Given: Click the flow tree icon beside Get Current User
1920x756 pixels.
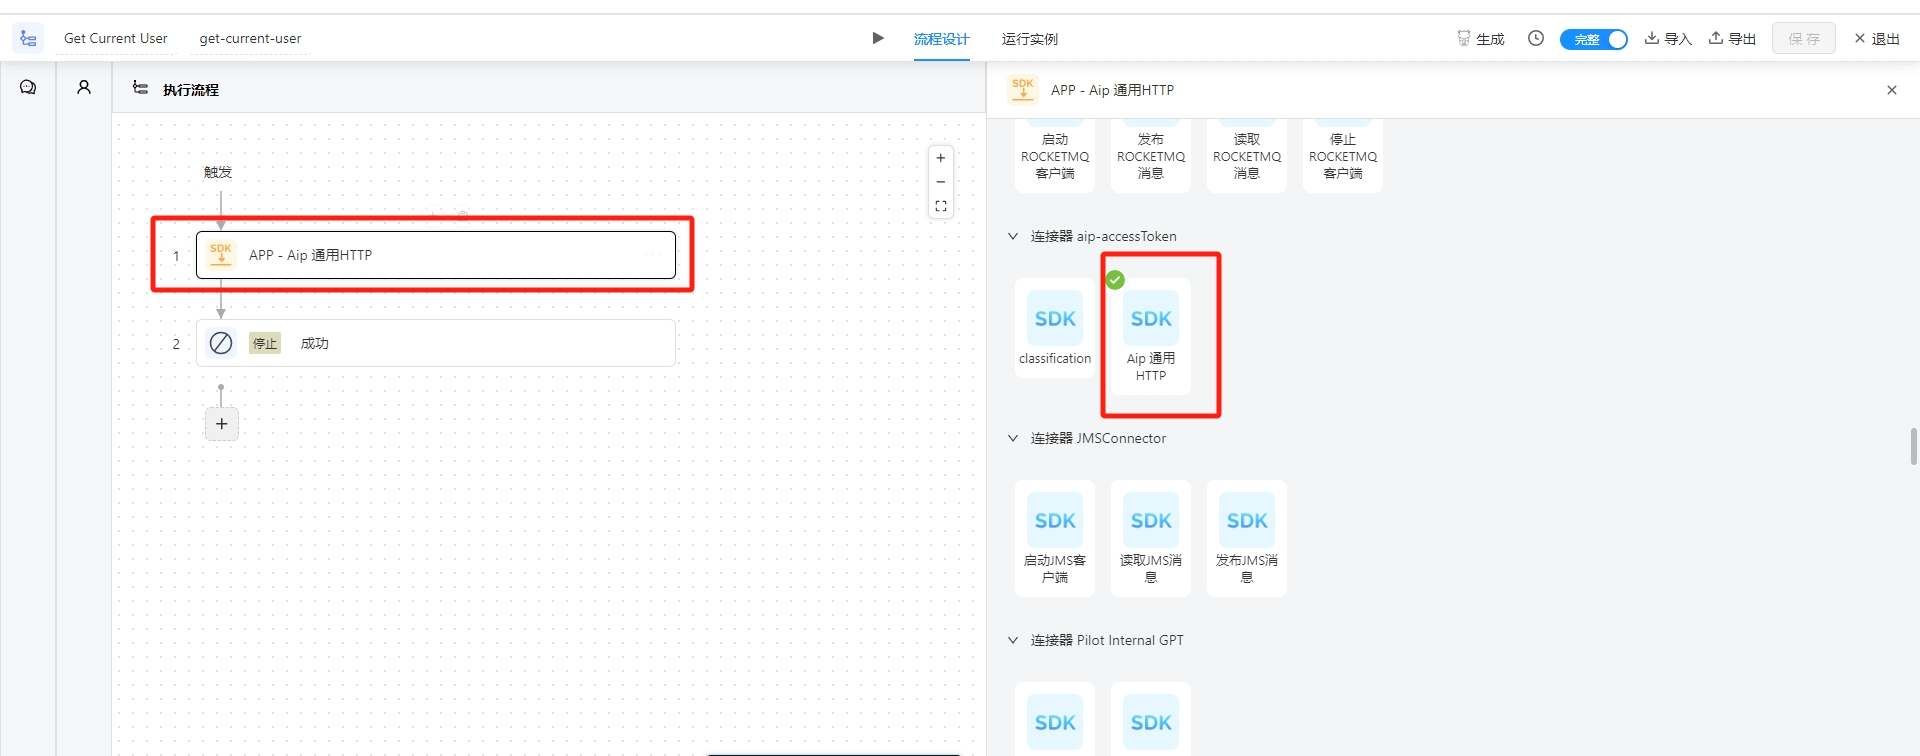Looking at the screenshot, I should pos(28,39).
